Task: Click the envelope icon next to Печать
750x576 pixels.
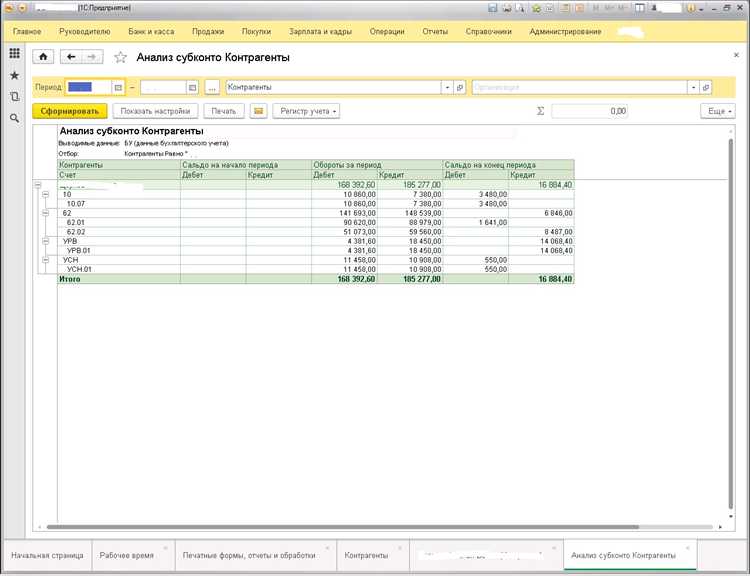Action: (x=258, y=111)
